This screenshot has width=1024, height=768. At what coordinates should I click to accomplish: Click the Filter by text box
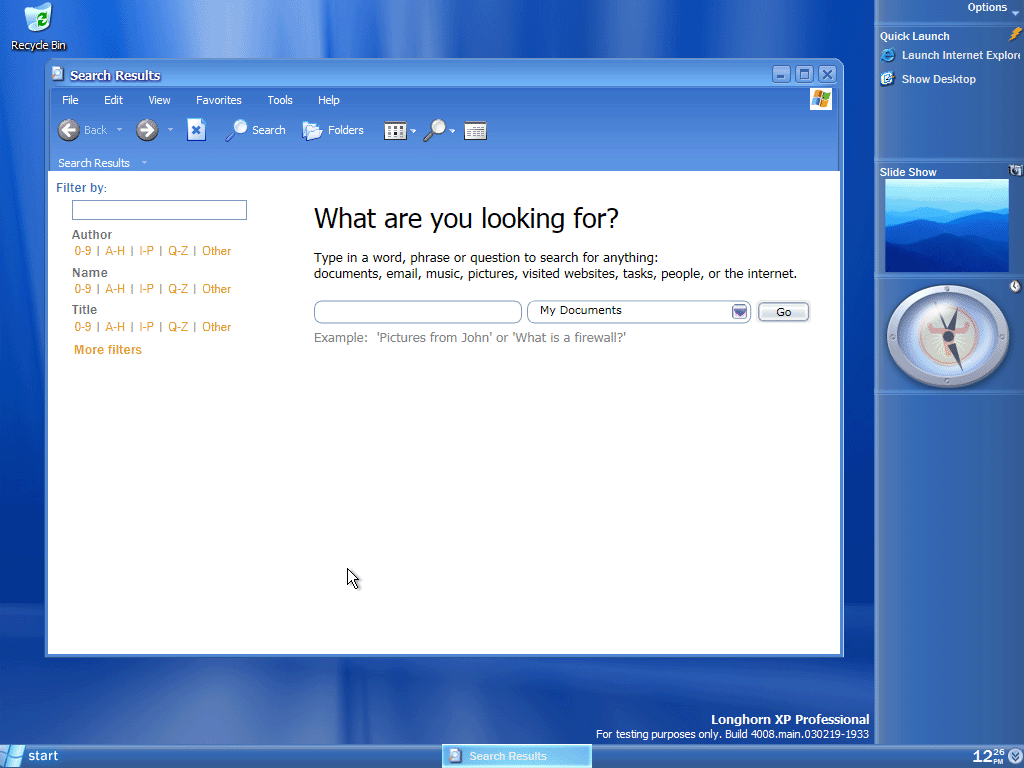(x=159, y=210)
